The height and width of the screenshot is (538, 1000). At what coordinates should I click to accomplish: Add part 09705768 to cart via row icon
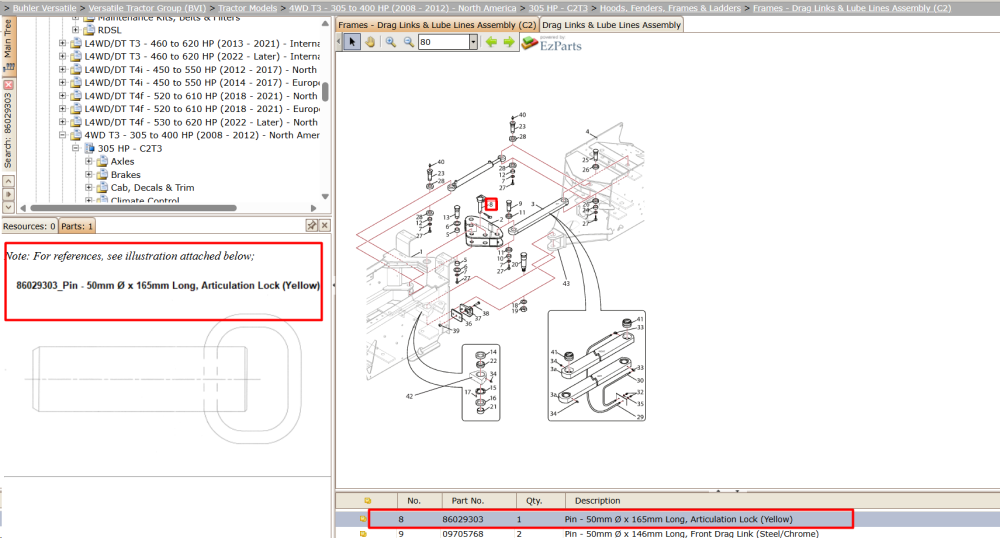(363, 534)
